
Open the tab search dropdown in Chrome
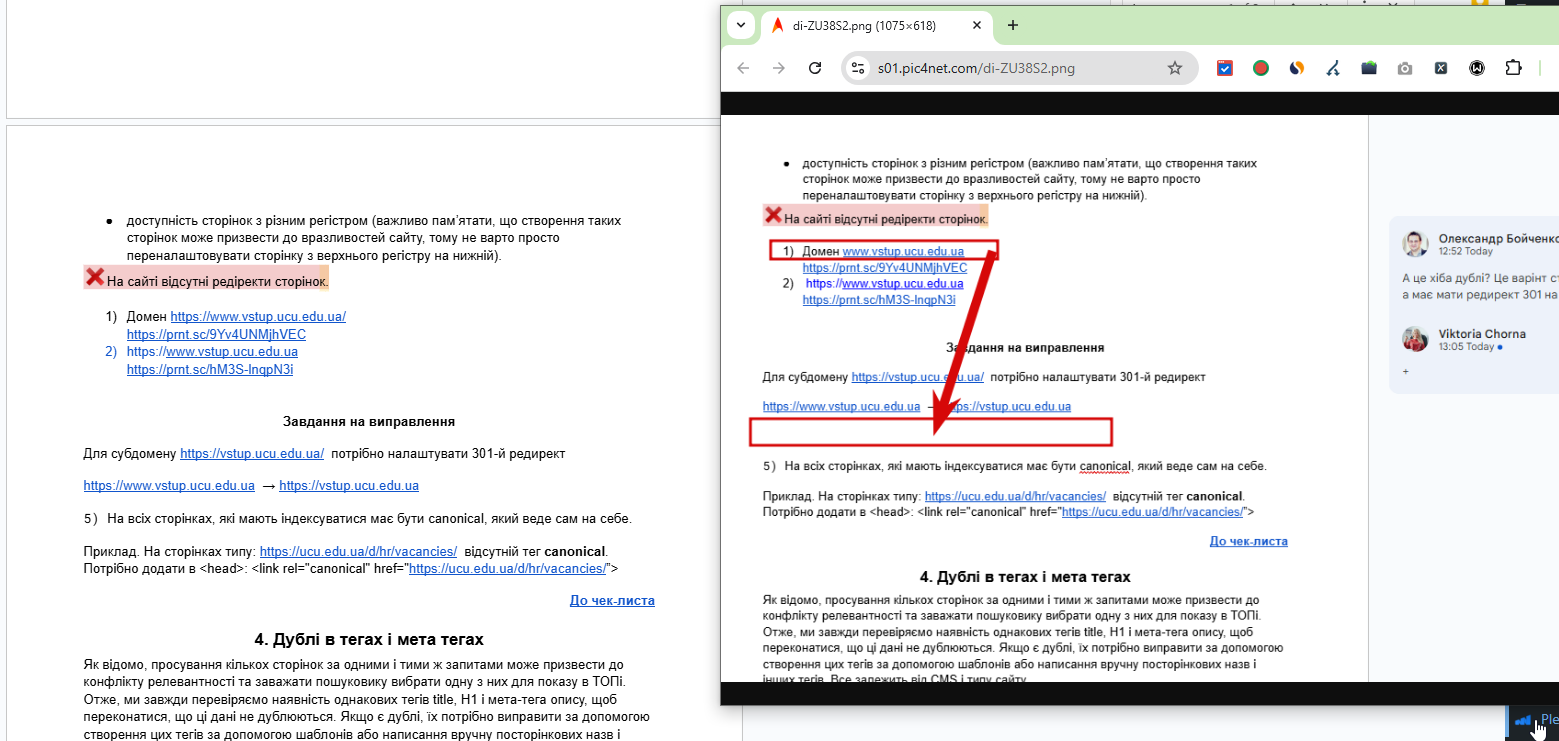coord(741,25)
